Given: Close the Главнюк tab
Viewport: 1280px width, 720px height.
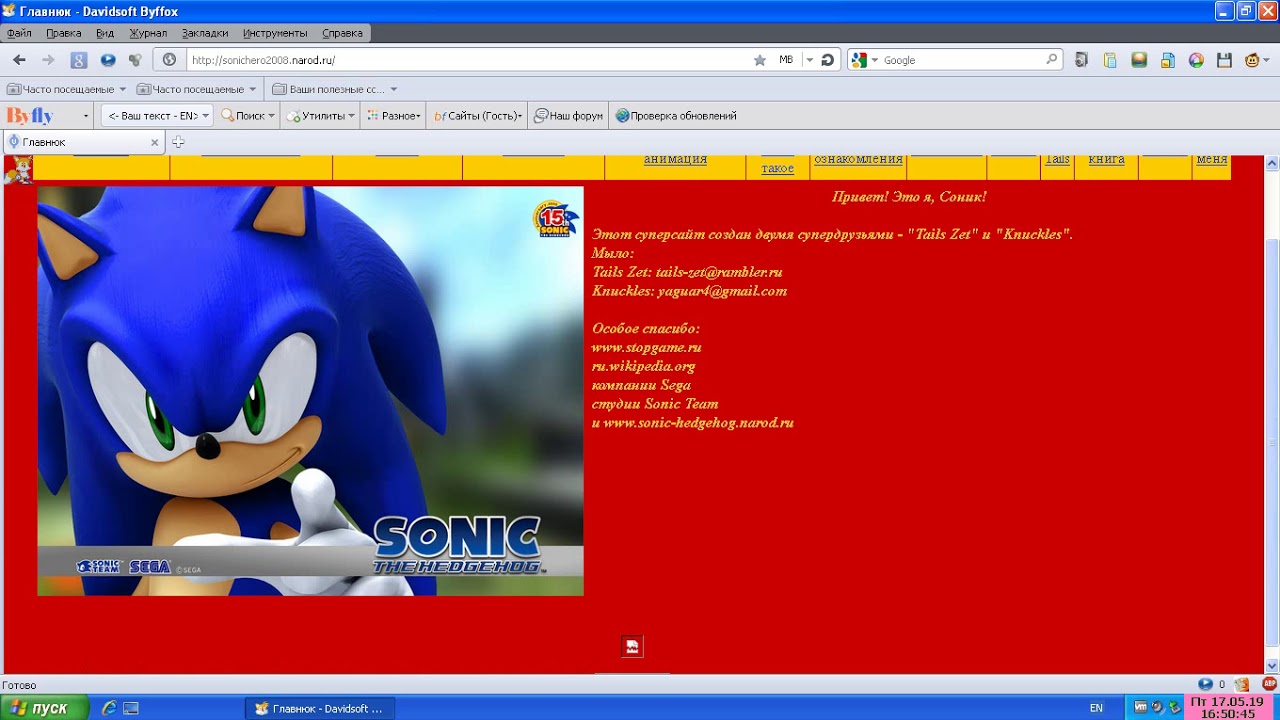Looking at the screenshot, I should coord(154,142).
